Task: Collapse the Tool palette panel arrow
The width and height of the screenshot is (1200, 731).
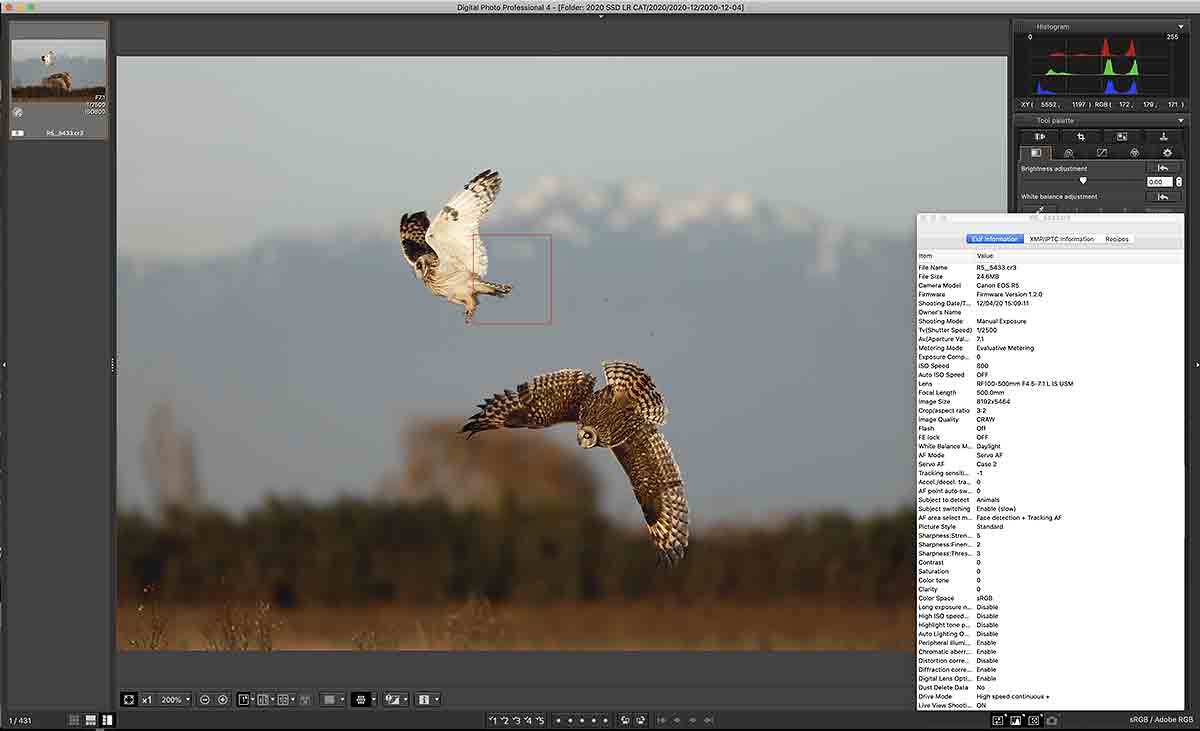Action: pos(1182,121)
